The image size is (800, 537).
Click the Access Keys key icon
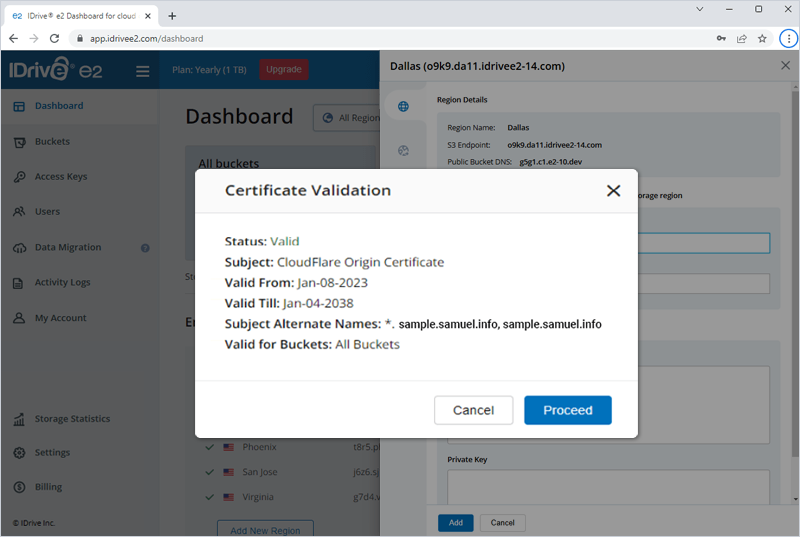click(x=19, y=177)
